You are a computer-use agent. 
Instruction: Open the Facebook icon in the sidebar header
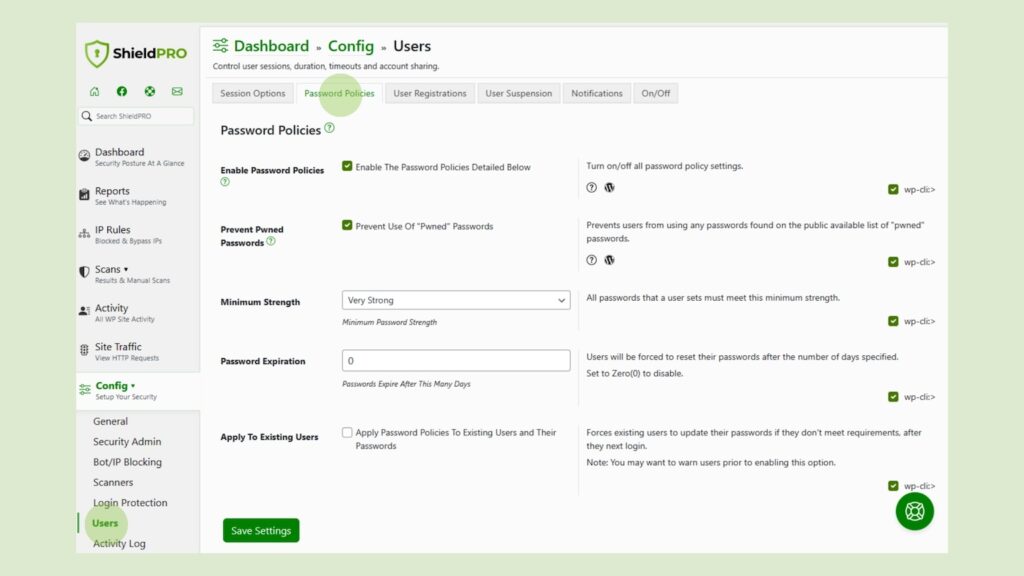coord(122,91)
